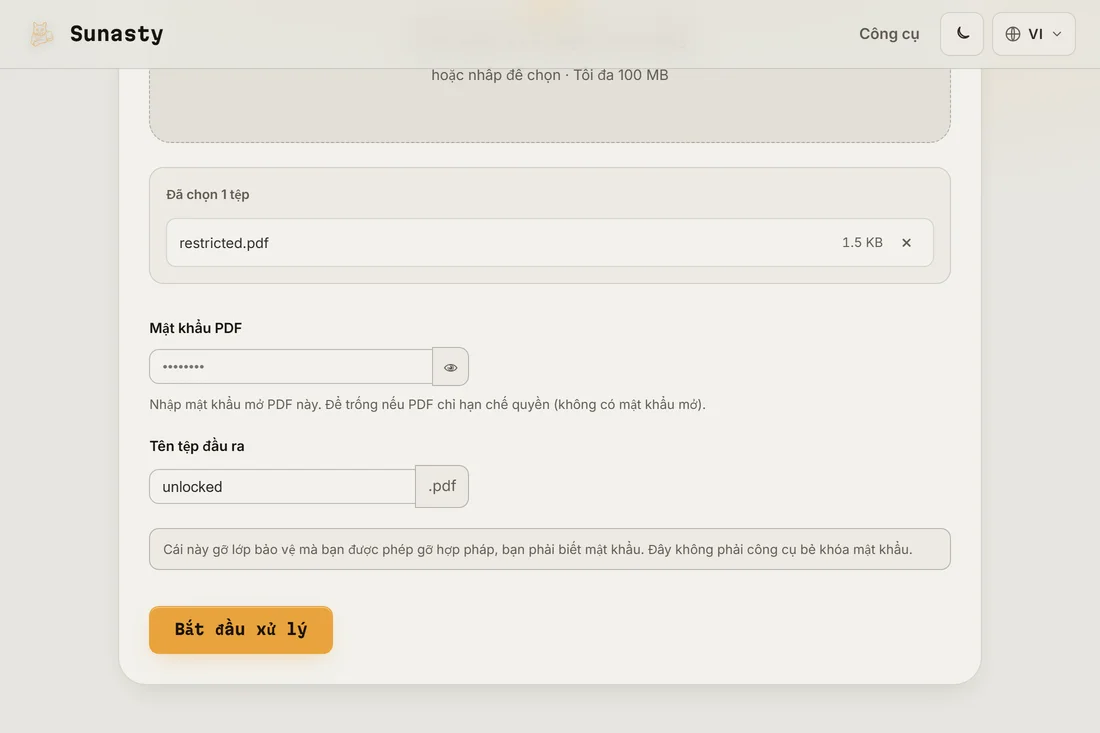
Task: Click the Bắt đầu xử lý button
Action: click(x=241, y=629)
